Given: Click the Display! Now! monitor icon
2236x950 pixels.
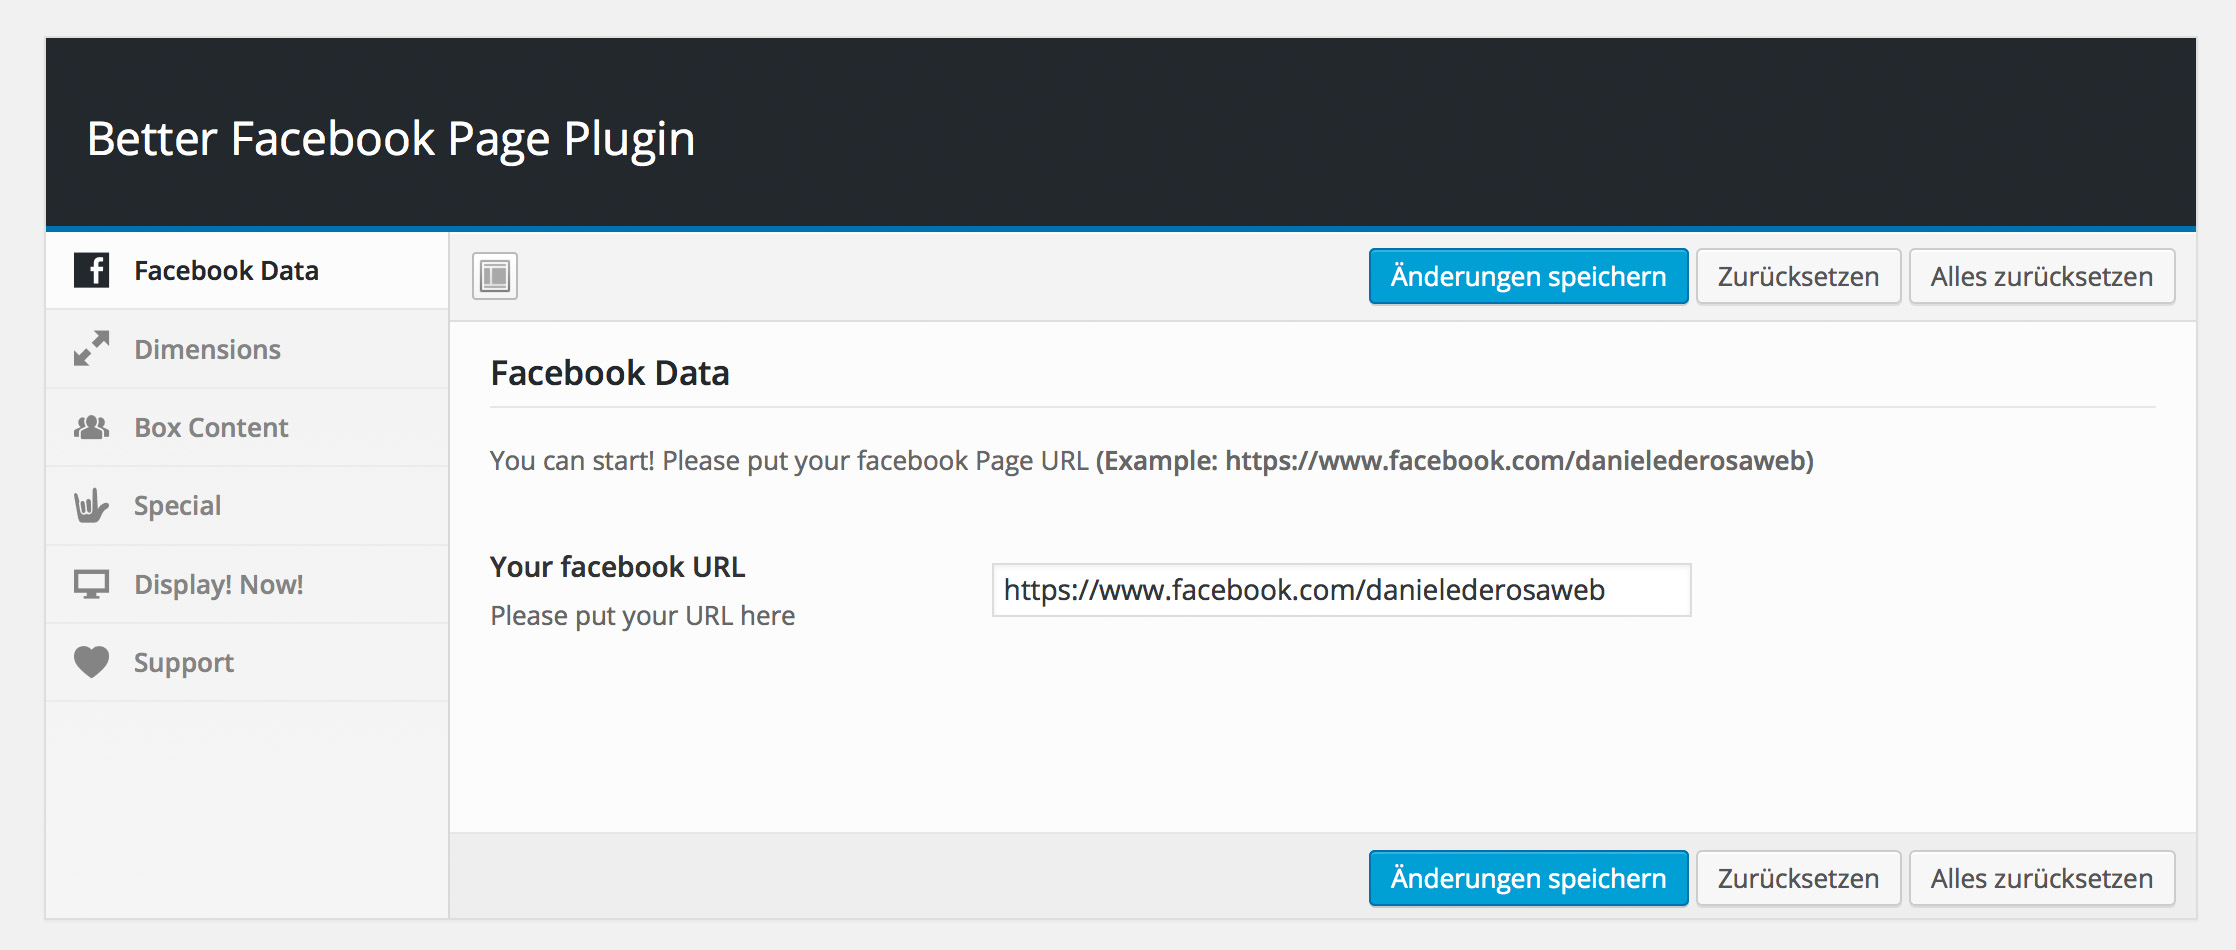Looking at the screenshot, I should pyautogui.click(x=91, y=584).
